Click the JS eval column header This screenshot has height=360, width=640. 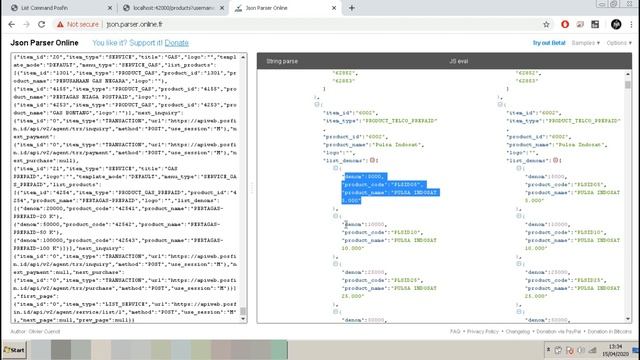(x=458, y=61)
